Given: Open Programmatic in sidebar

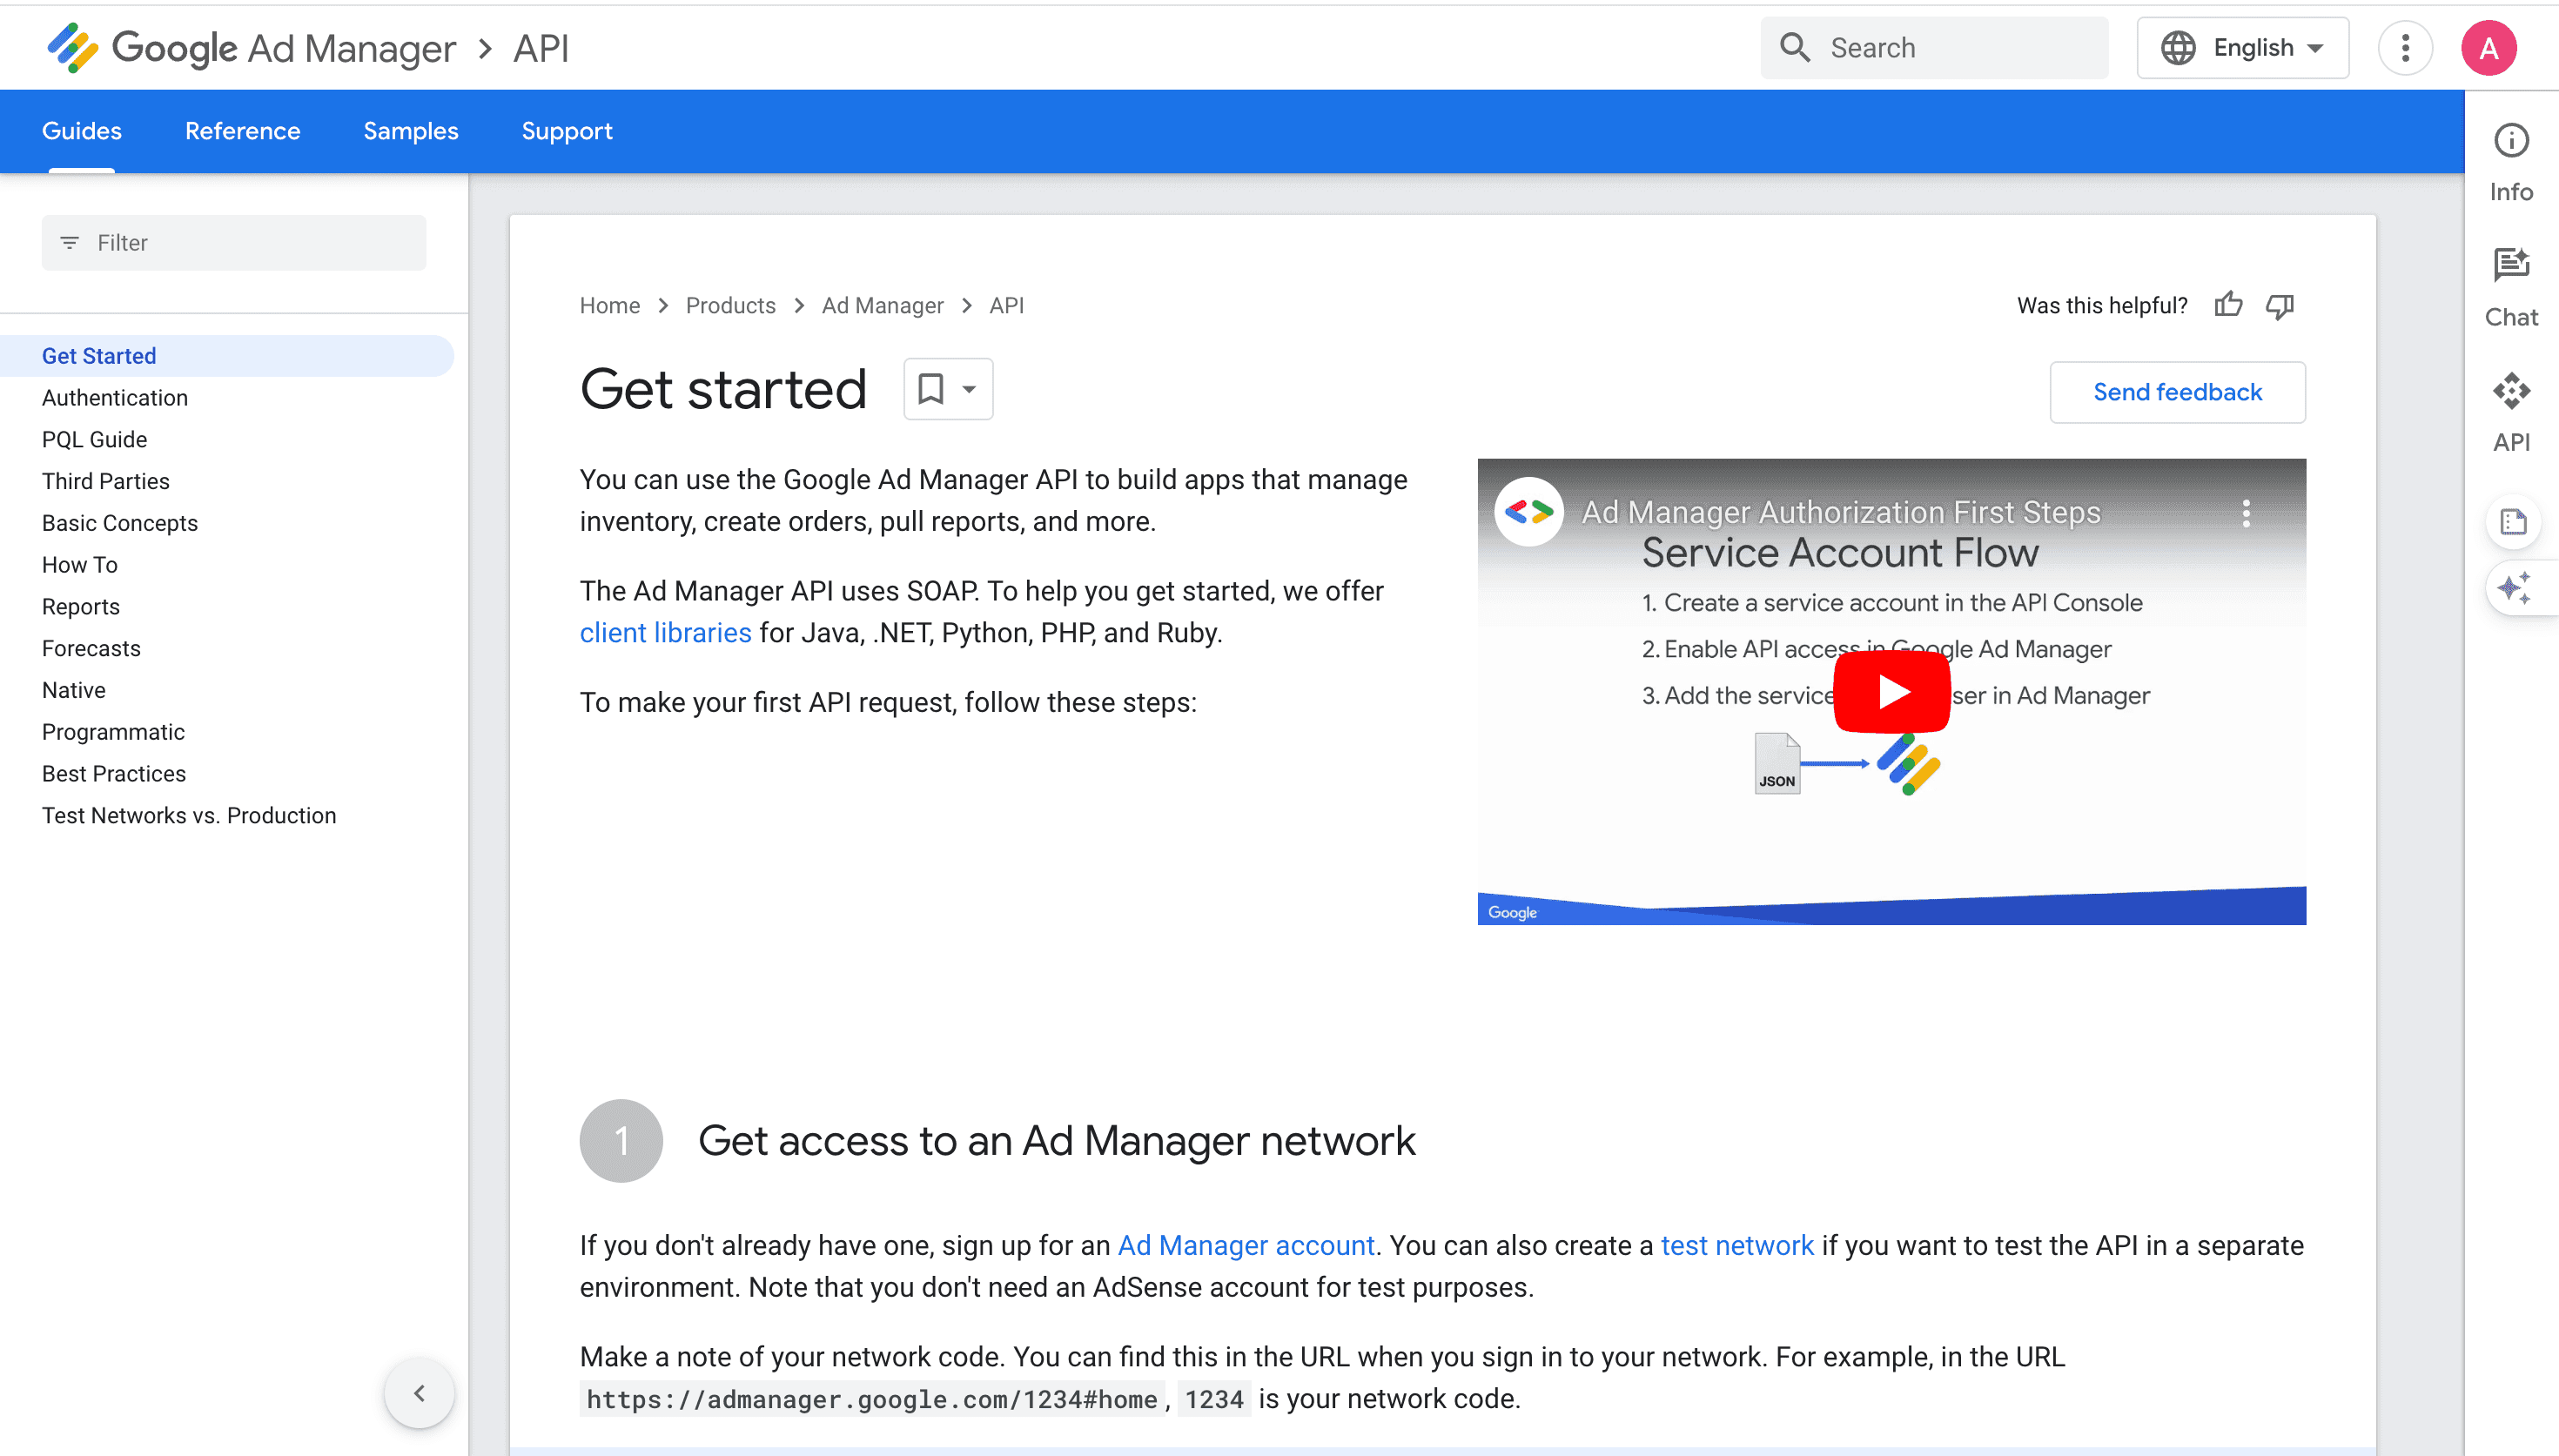Looking at the screenshot, I should [x=113, y=732].
